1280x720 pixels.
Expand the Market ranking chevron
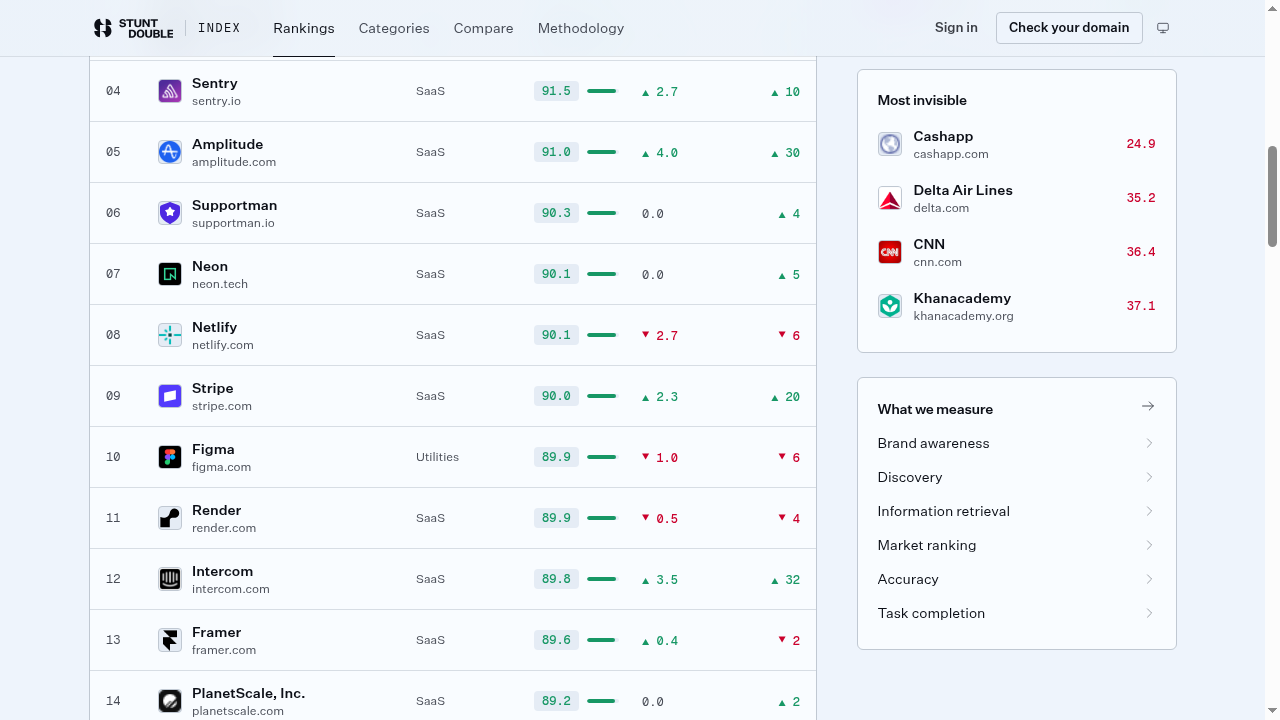[x=1149, y=545]
